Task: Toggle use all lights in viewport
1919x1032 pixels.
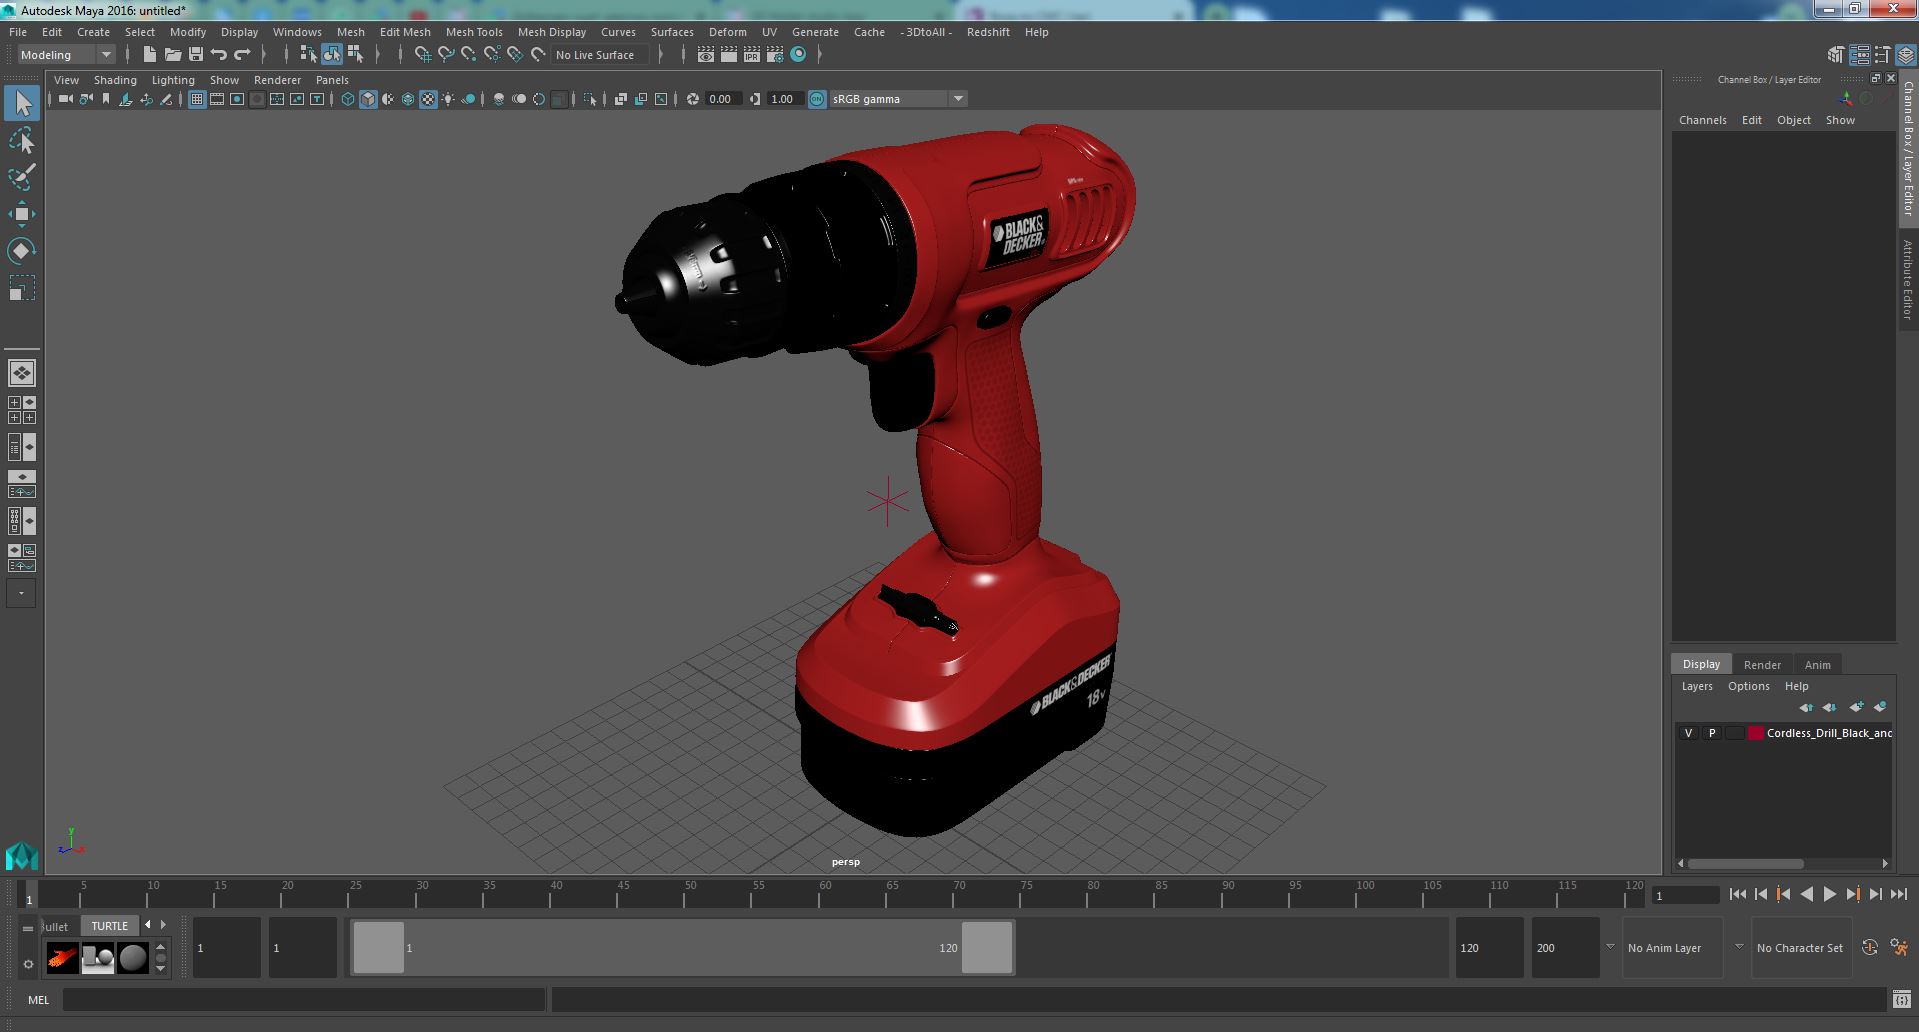Action: click(x=448, y=99)
